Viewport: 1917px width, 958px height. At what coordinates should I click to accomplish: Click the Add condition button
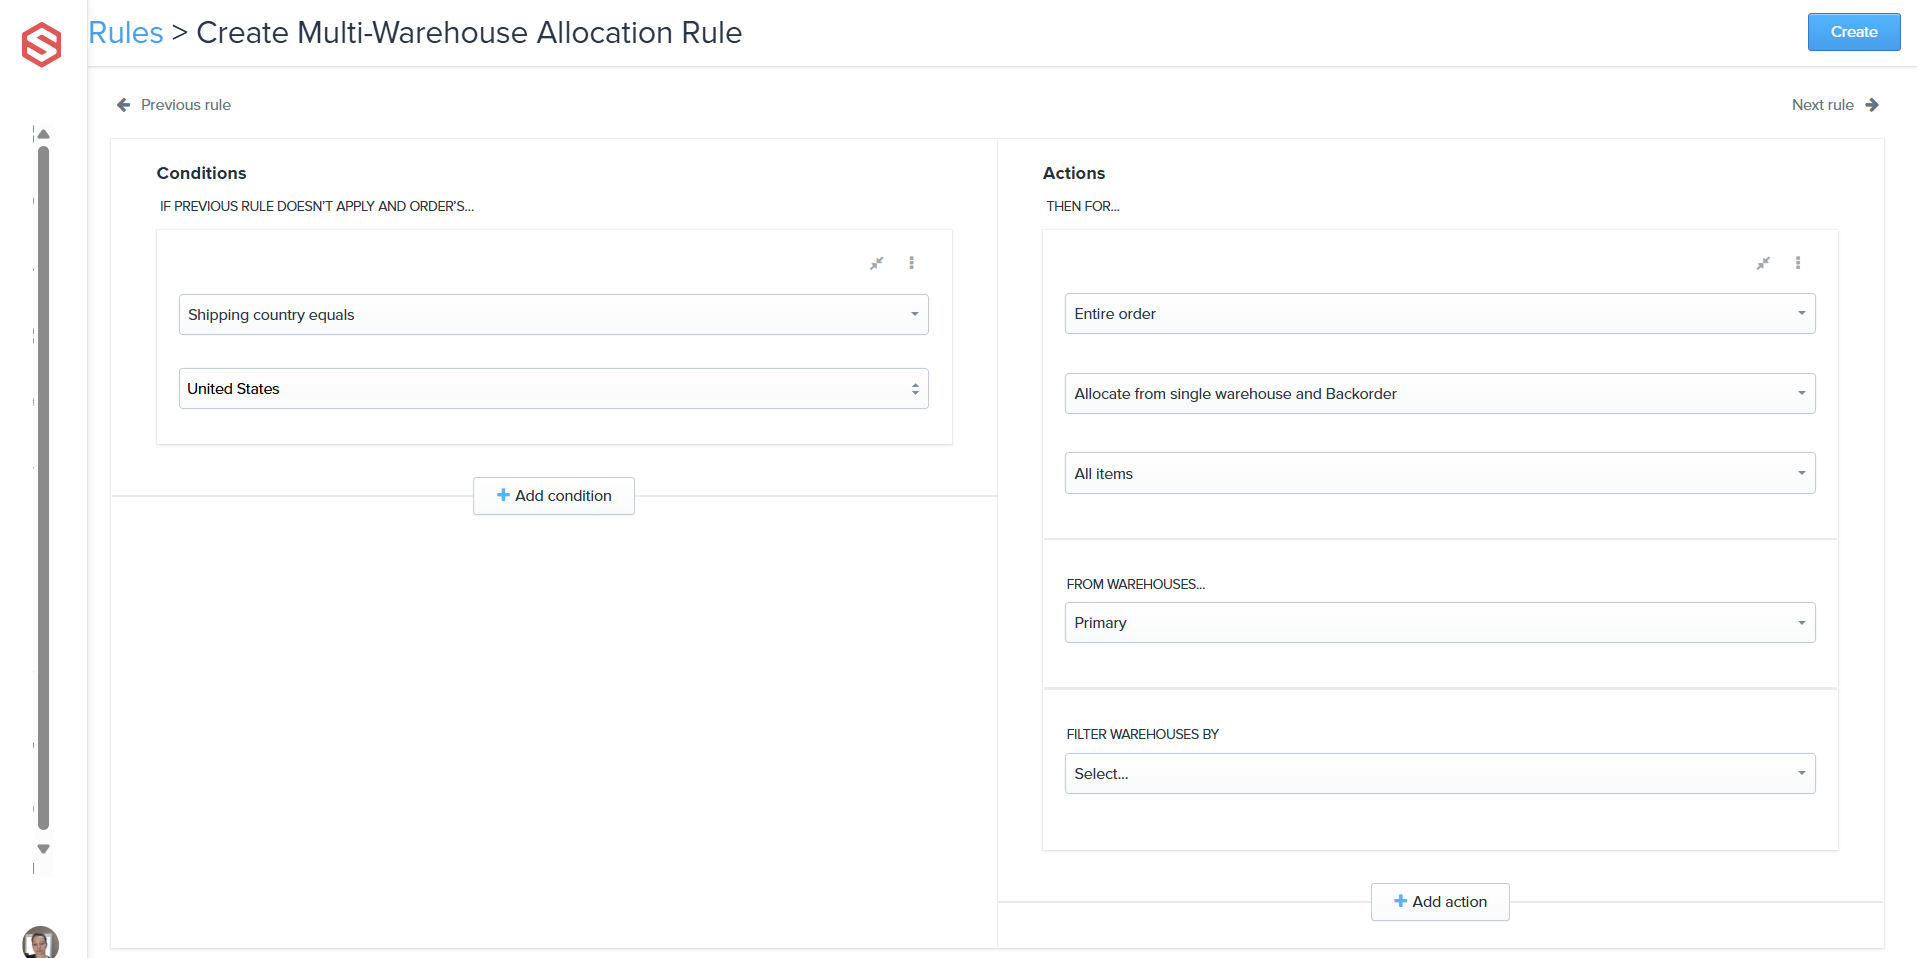554,496
